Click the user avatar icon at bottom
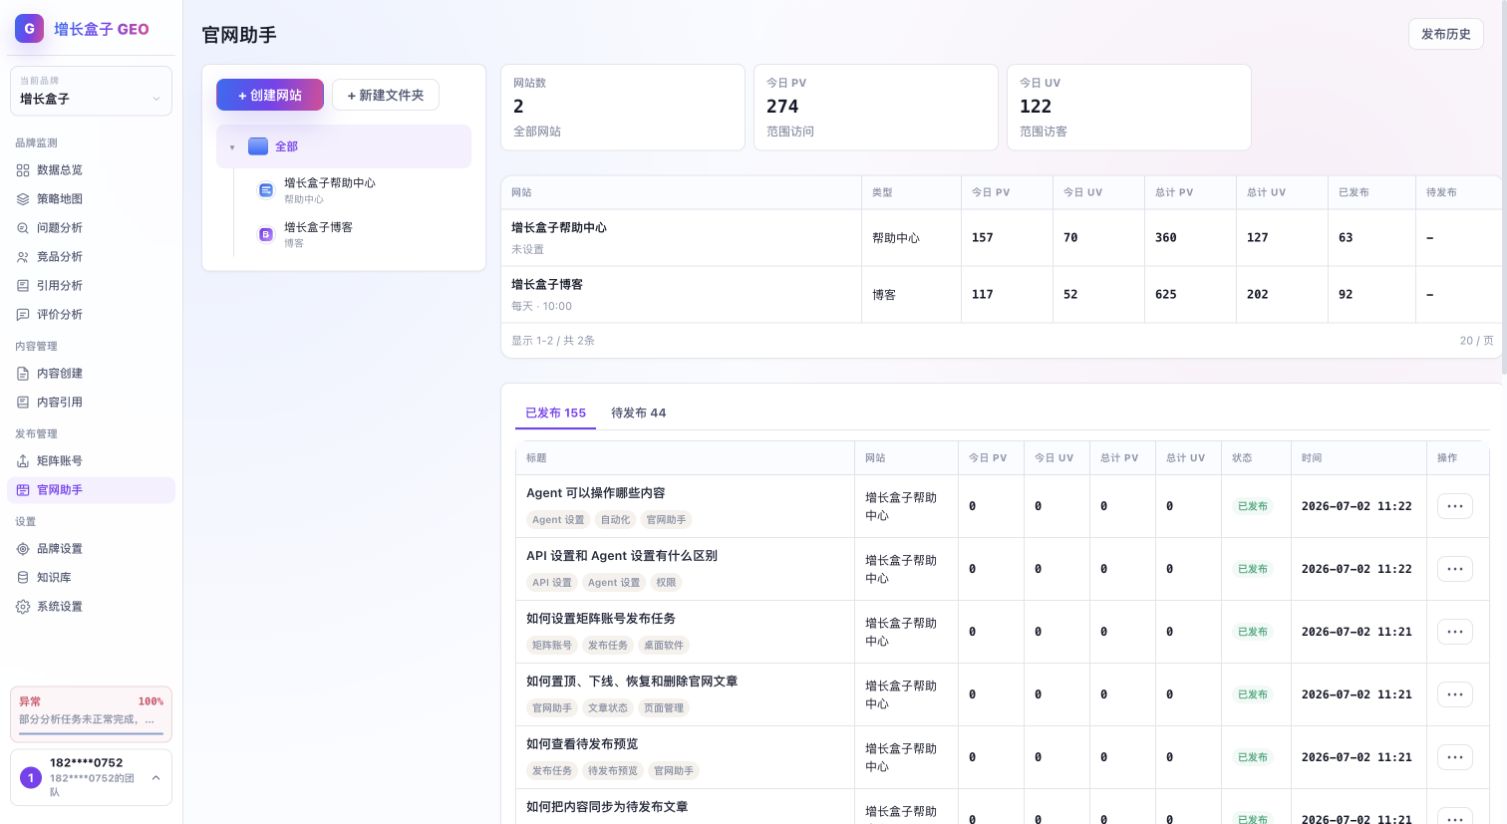Screen dimensions: 1507x824 click(x=31, y=777)
